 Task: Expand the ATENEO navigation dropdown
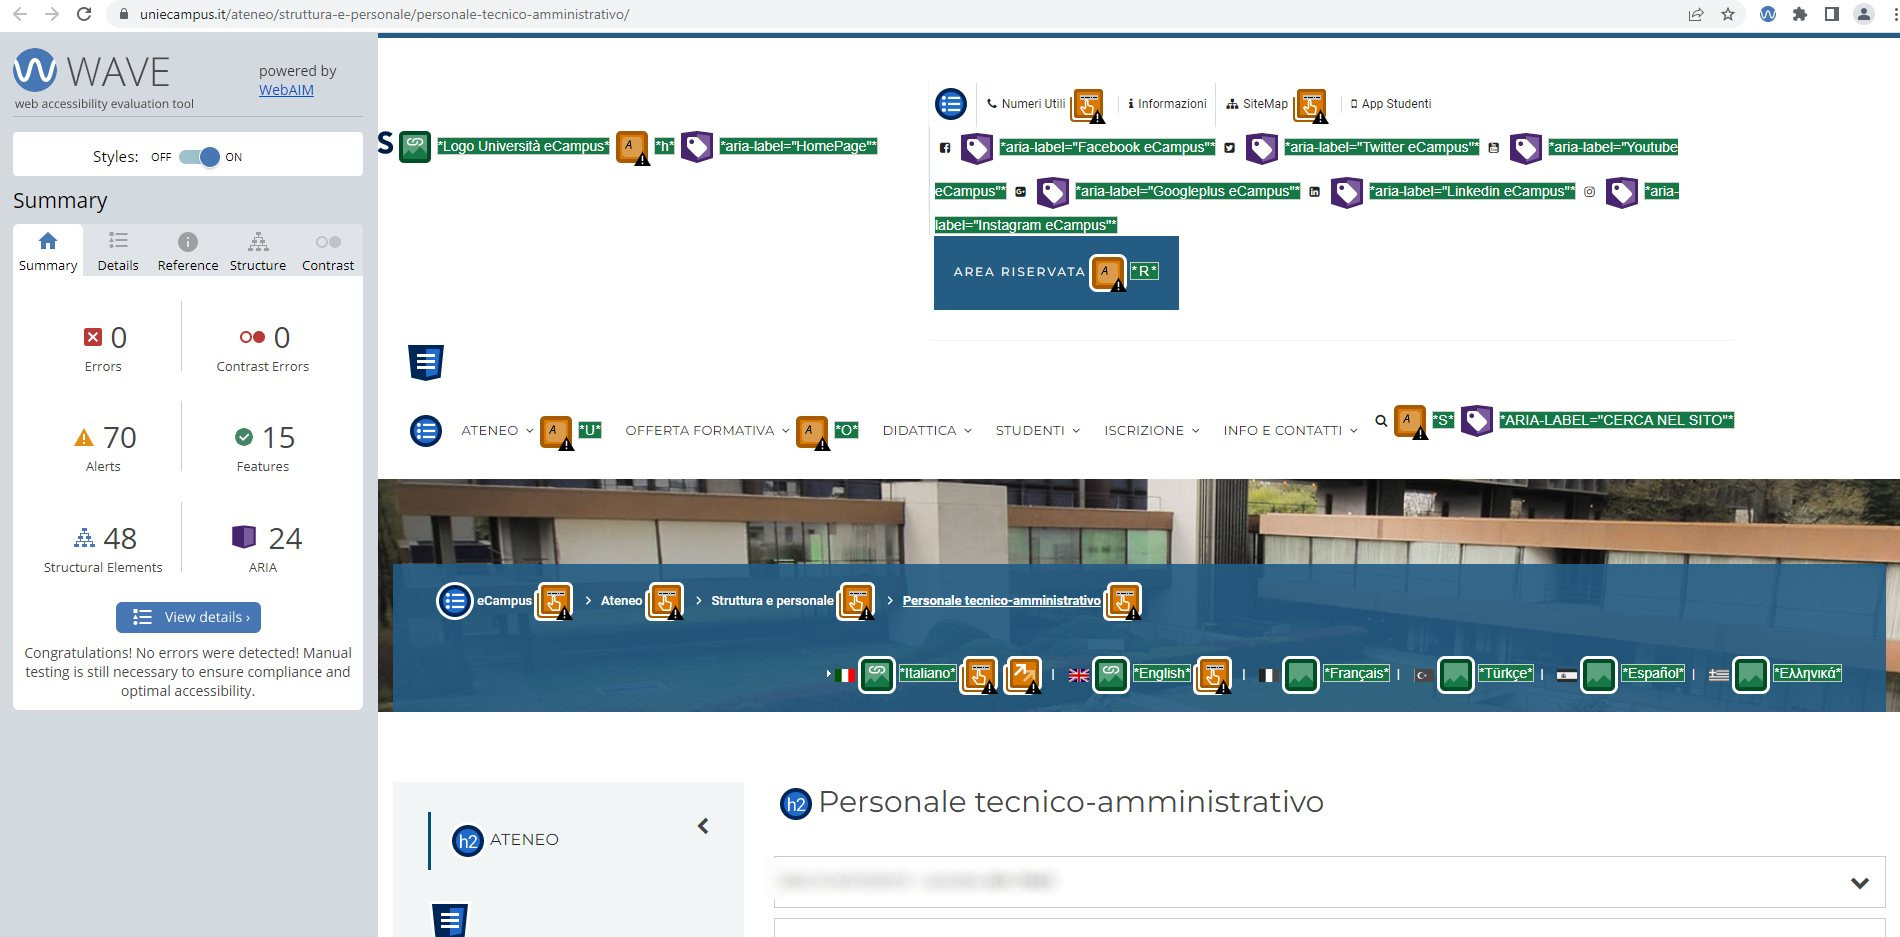tap(497, 431)
